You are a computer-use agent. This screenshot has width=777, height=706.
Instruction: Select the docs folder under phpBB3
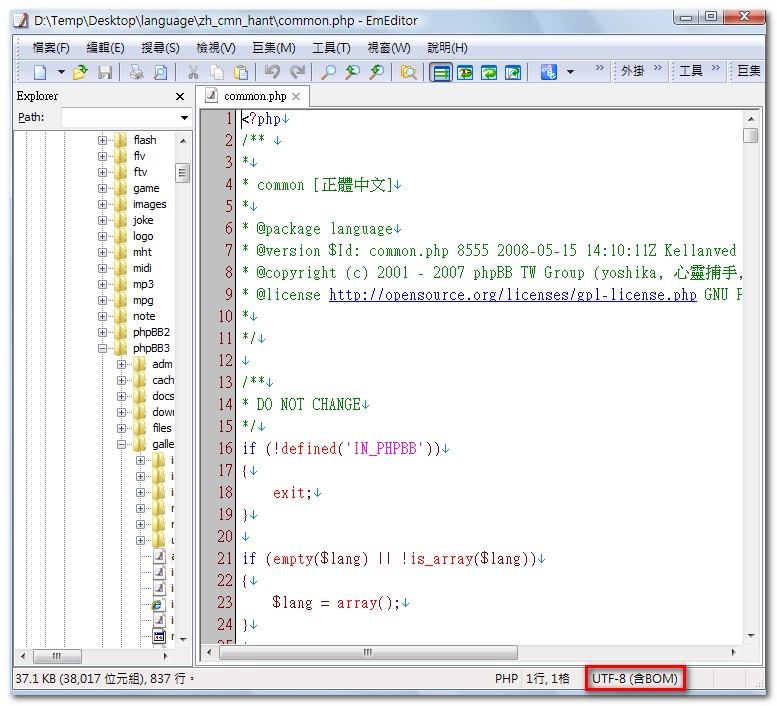(x=163, y=396)
